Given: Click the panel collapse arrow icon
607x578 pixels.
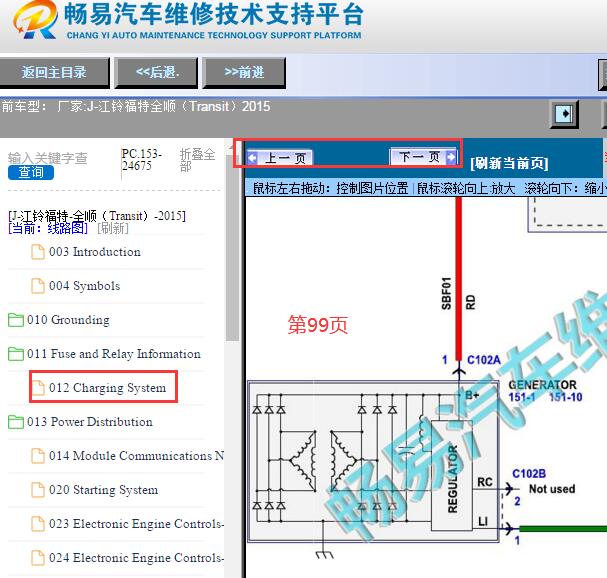Looking at the screenshot, I should 564,114.
